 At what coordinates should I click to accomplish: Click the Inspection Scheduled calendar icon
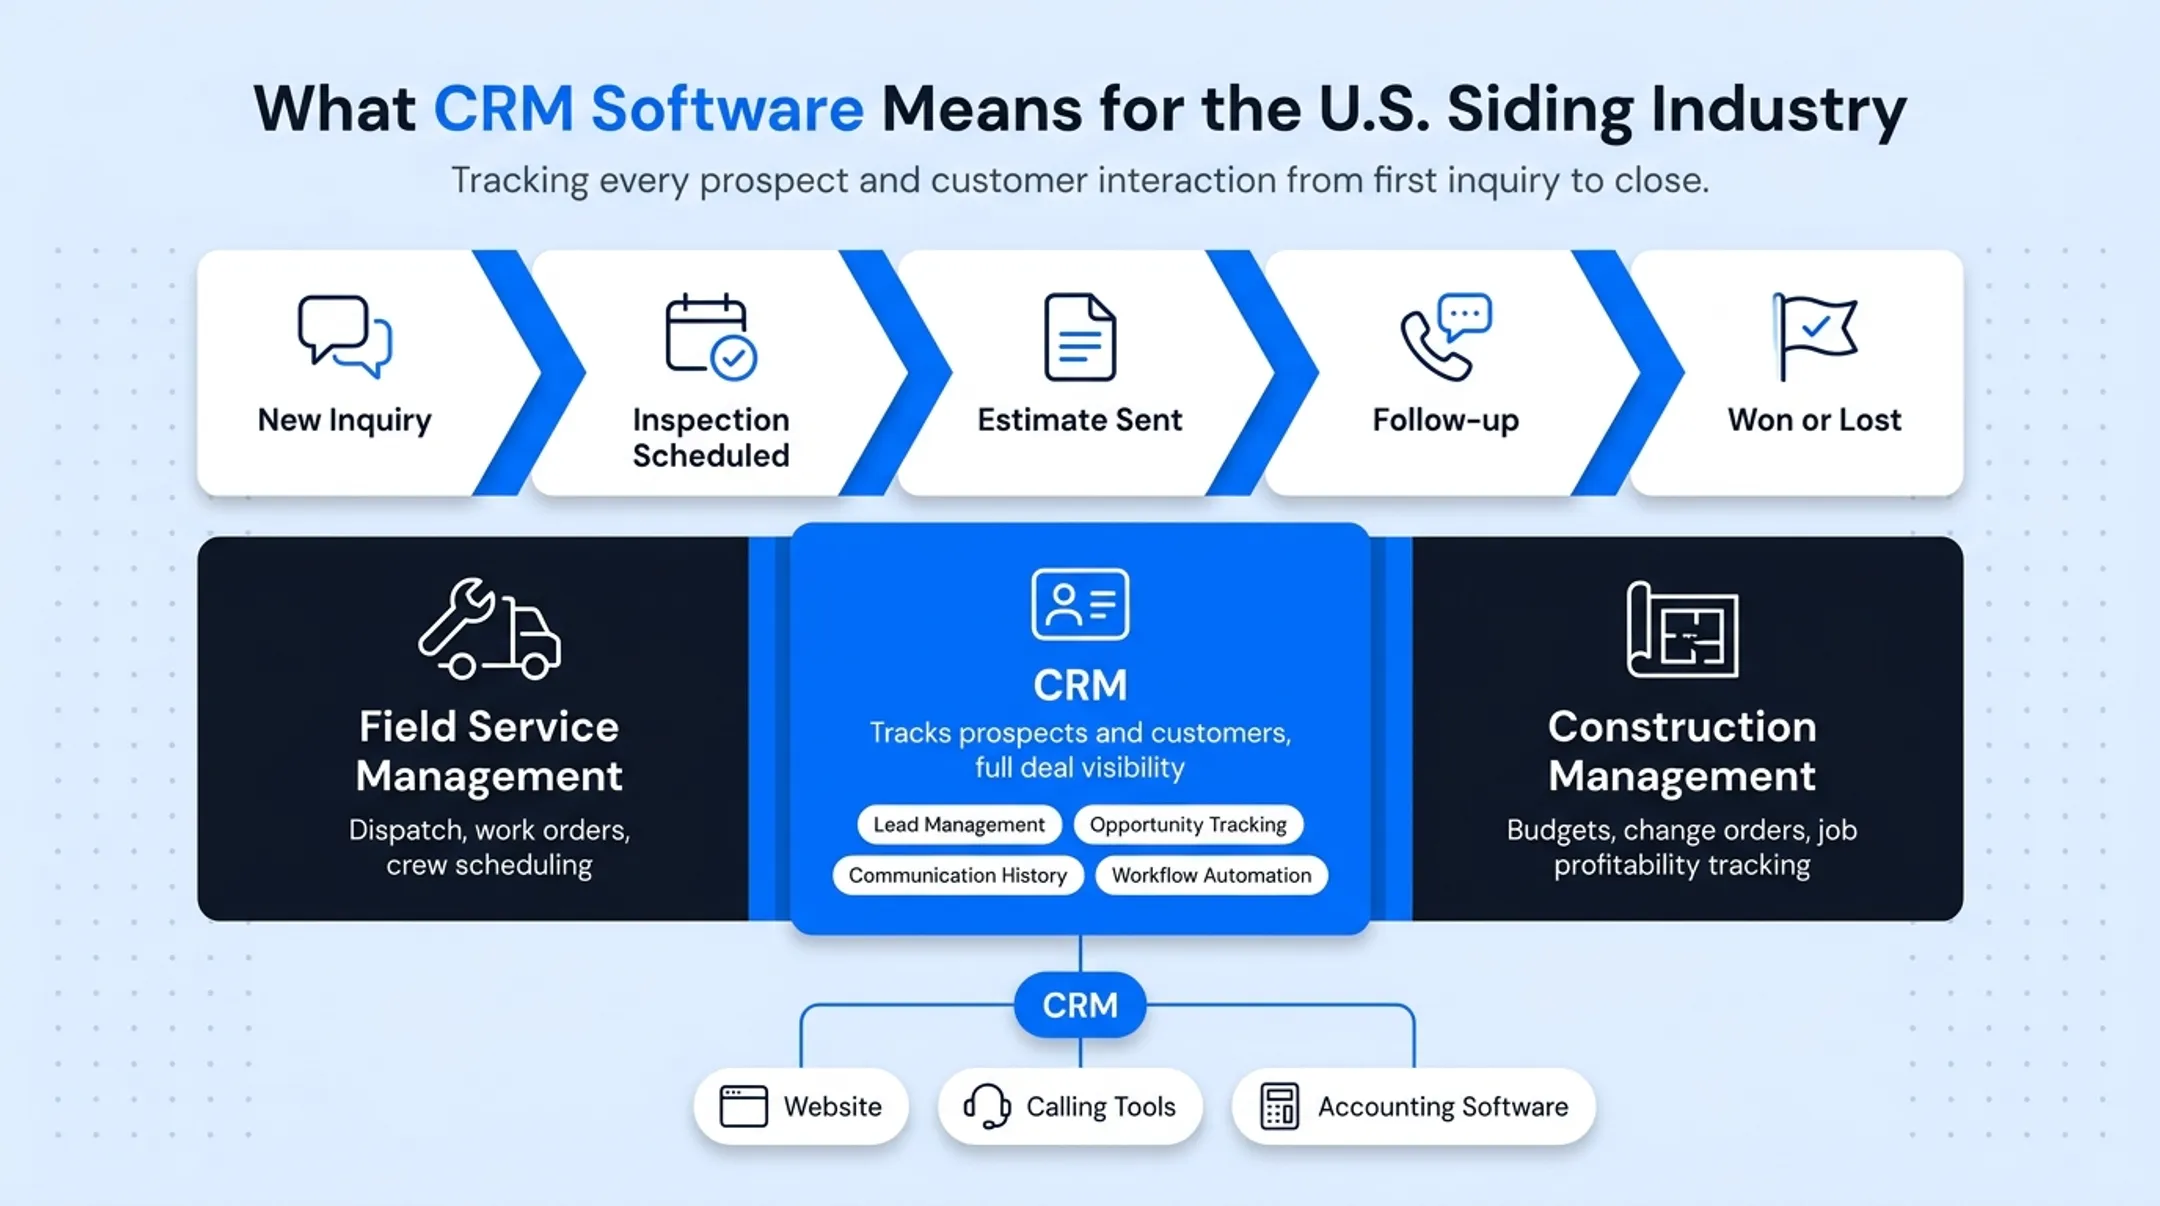tap(711, 337)
